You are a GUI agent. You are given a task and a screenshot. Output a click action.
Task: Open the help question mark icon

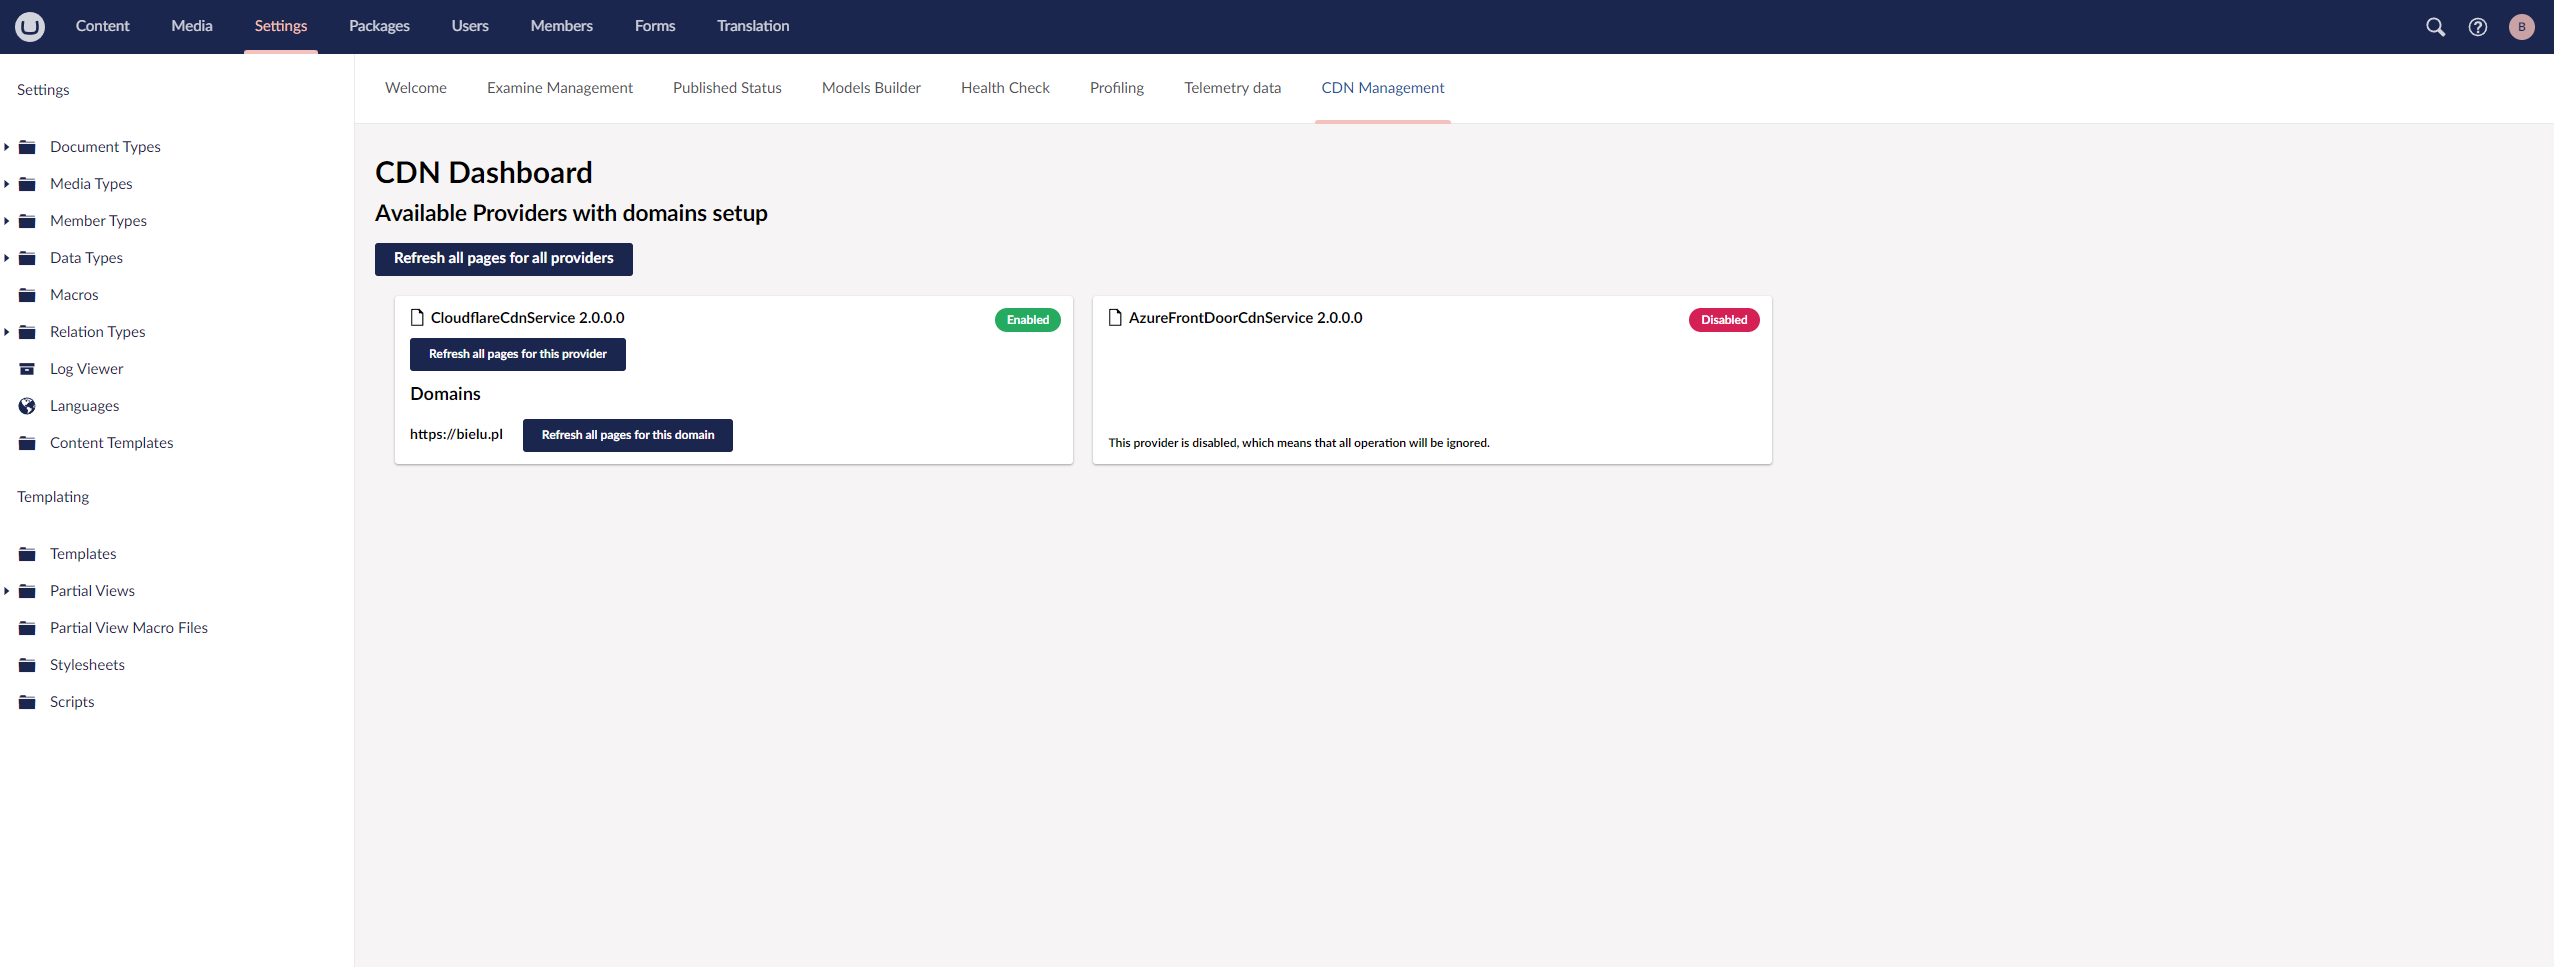coord(2477,27)
